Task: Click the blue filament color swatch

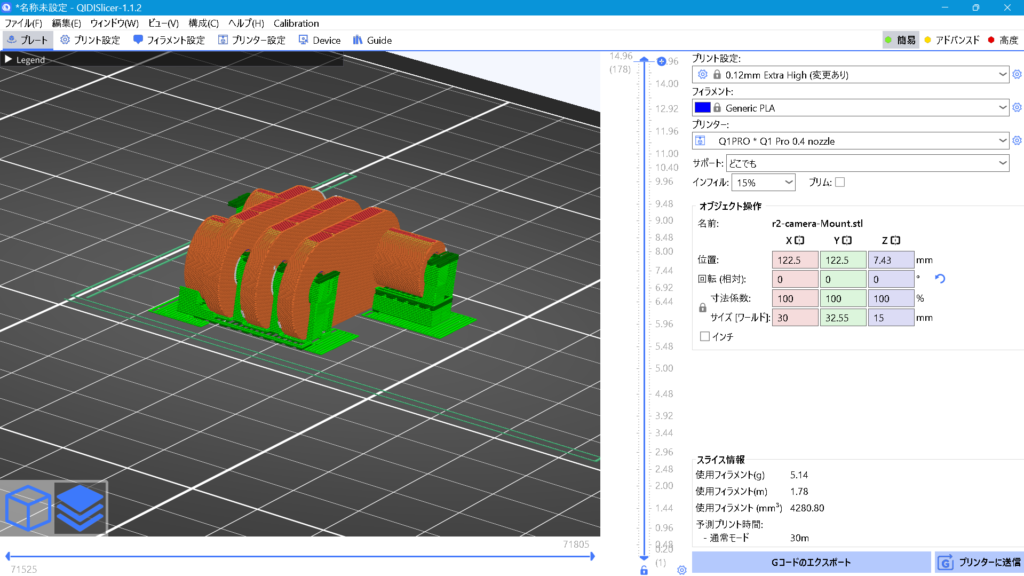Action: 702,107
